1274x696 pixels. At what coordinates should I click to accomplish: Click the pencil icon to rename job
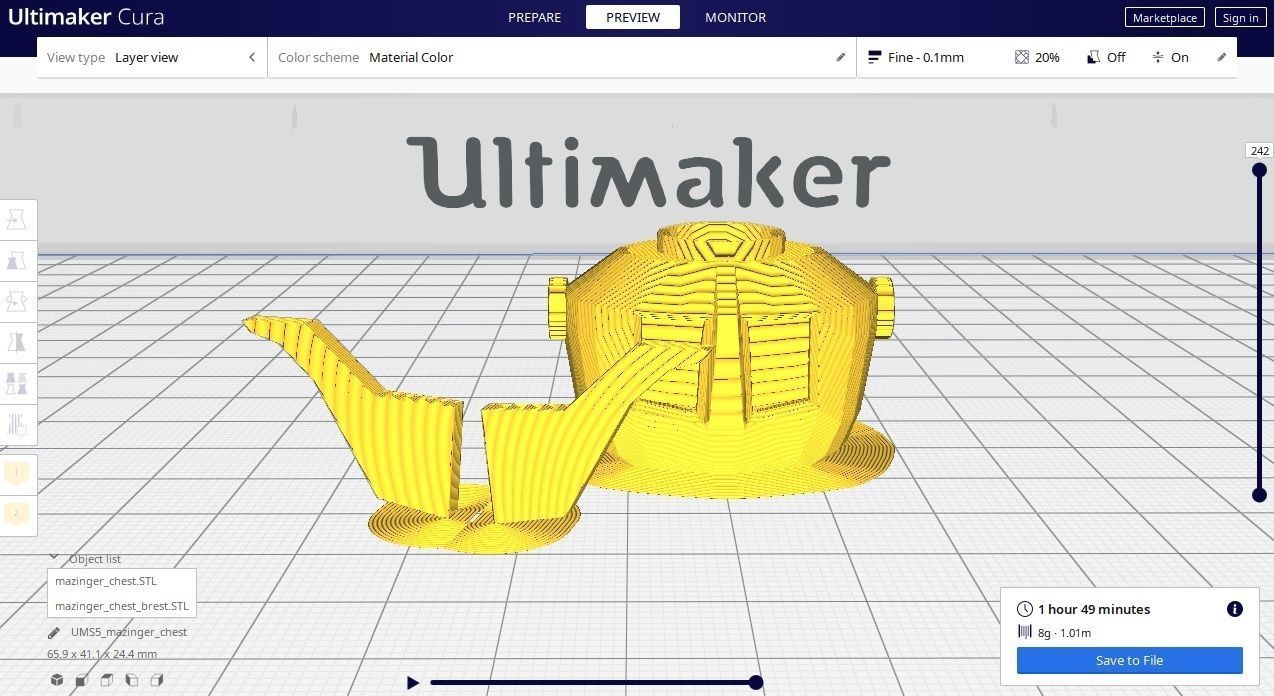pyautogui.click(x=54, y=632)
